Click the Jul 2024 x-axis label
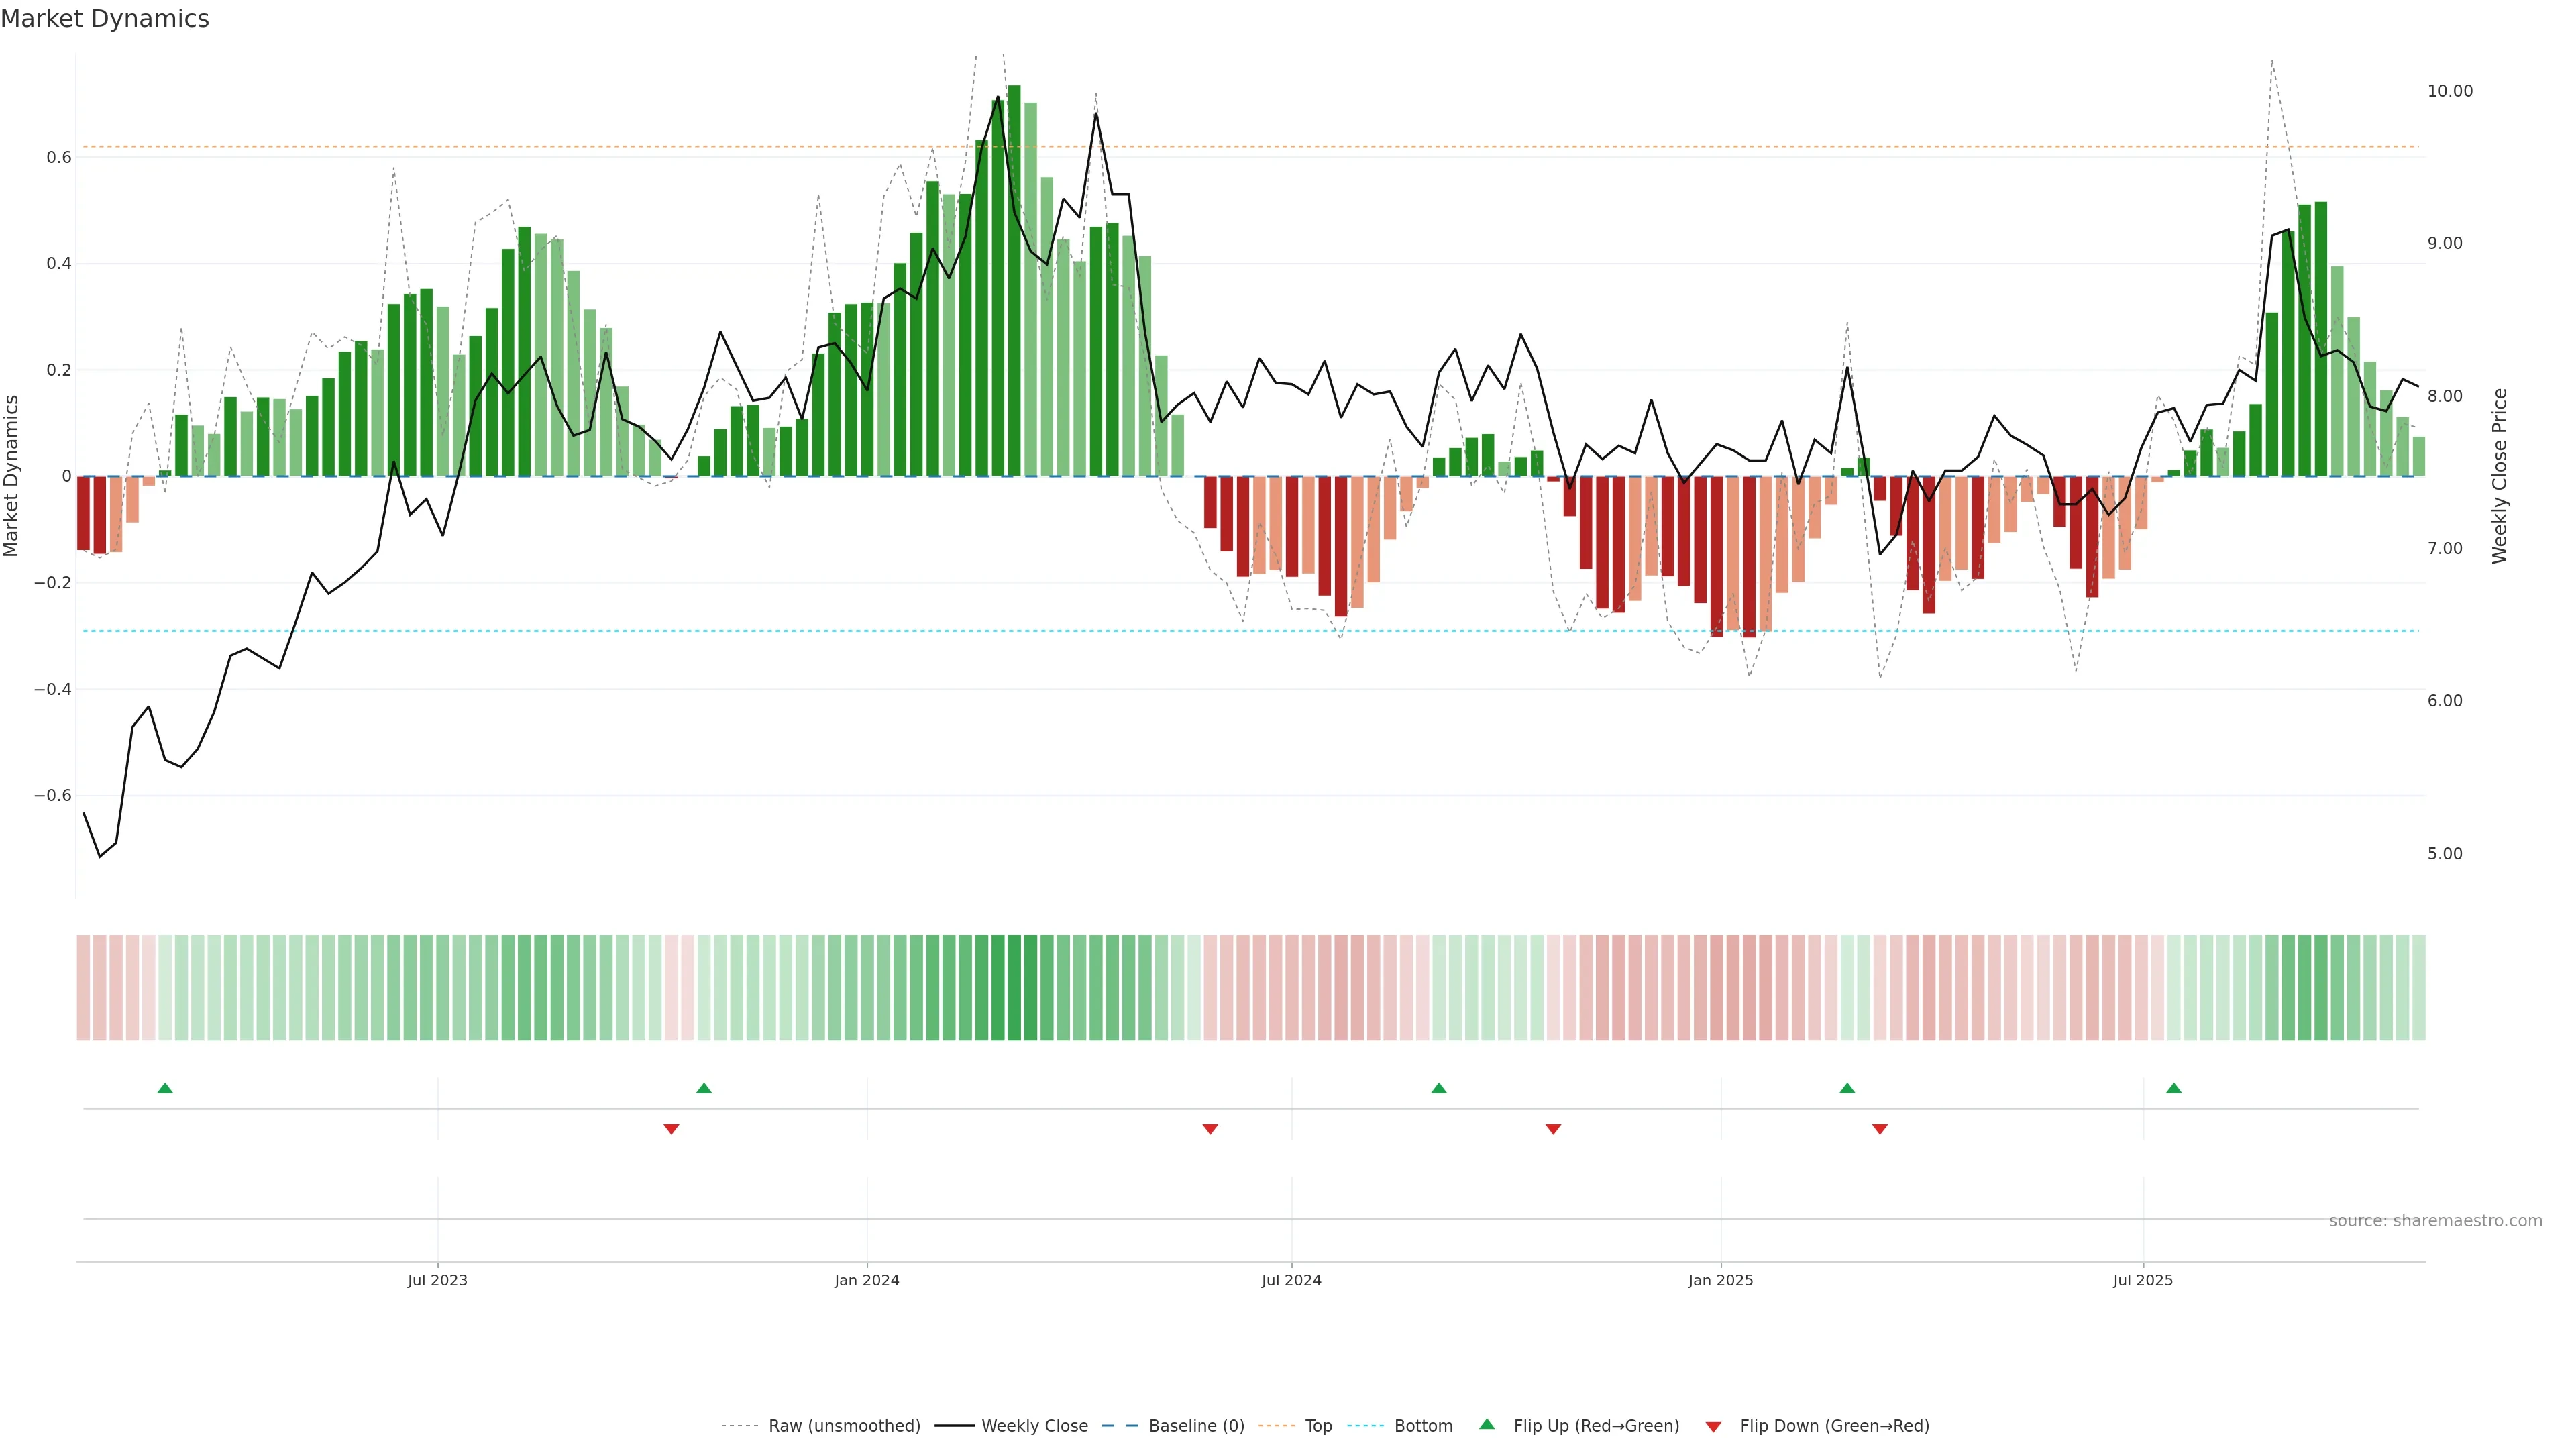This screenshot has width=2576, height=1449. click(x=1291, y=1280)
